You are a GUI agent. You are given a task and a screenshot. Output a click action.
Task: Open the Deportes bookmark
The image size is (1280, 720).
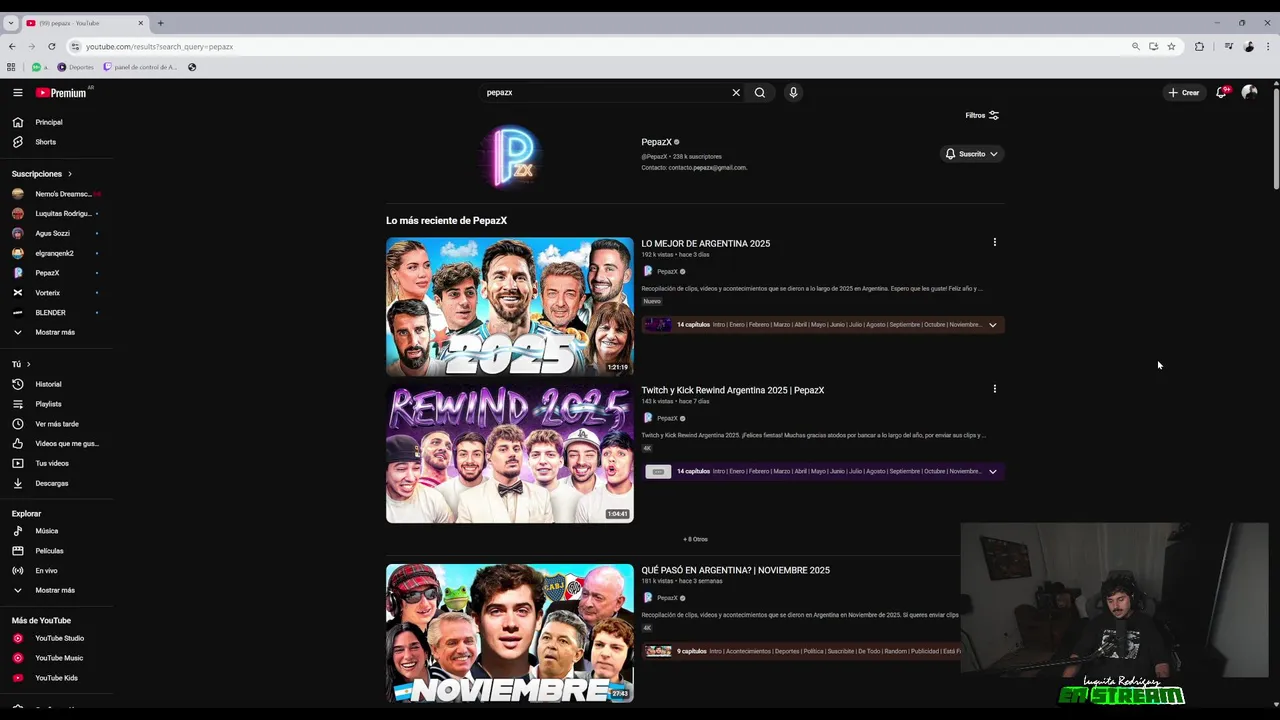pos(76,67)
